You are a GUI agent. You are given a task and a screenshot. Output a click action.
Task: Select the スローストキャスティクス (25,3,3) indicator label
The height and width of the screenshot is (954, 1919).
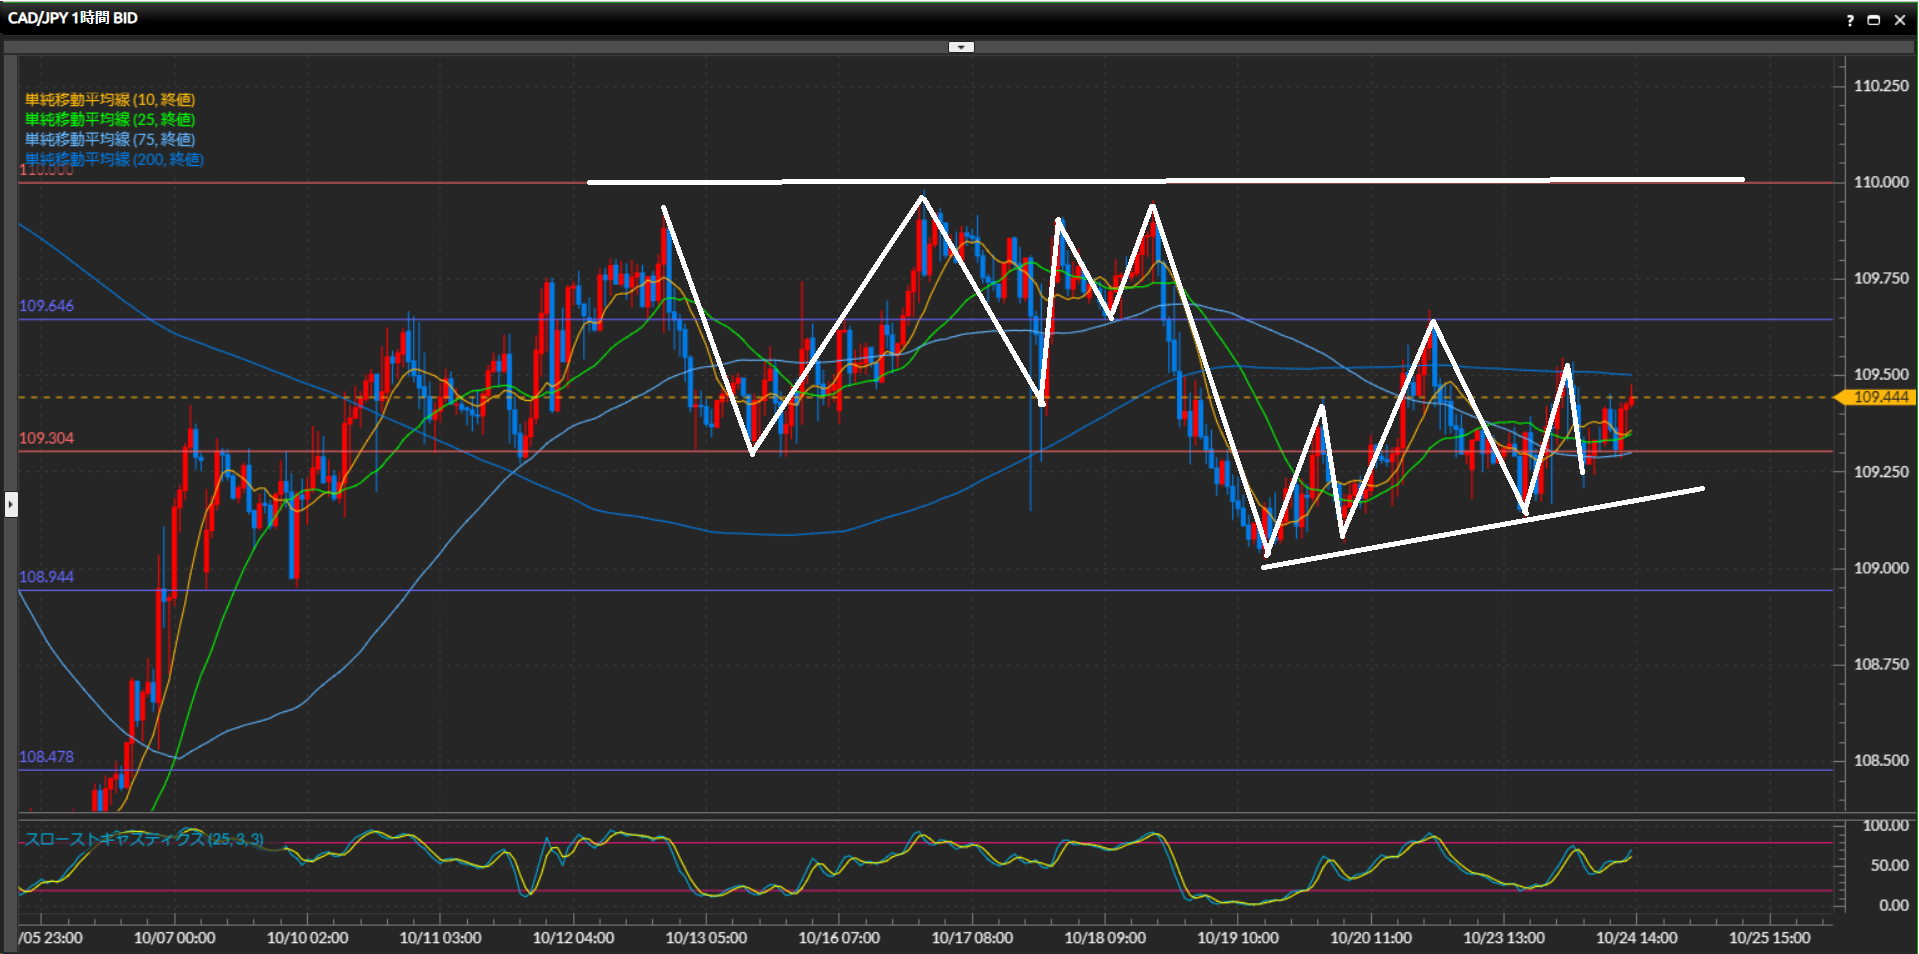(x=144, y=839)
